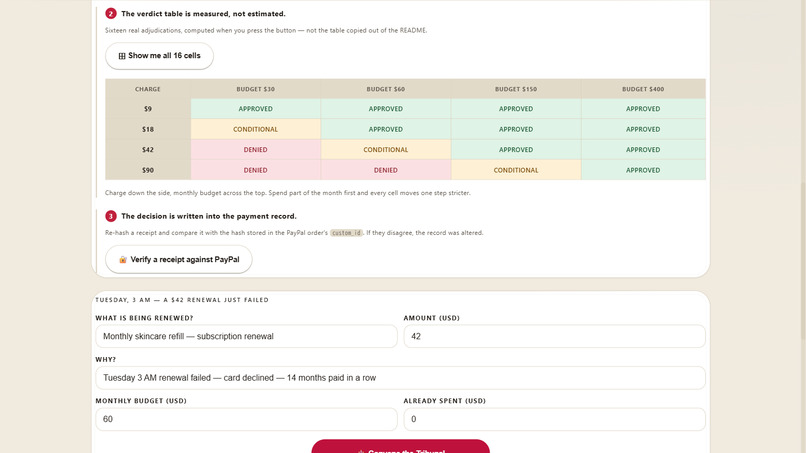Click the 'Show me all 16 cells' button
Viewport: 806px width, 453px height.
tap(159, 56)
